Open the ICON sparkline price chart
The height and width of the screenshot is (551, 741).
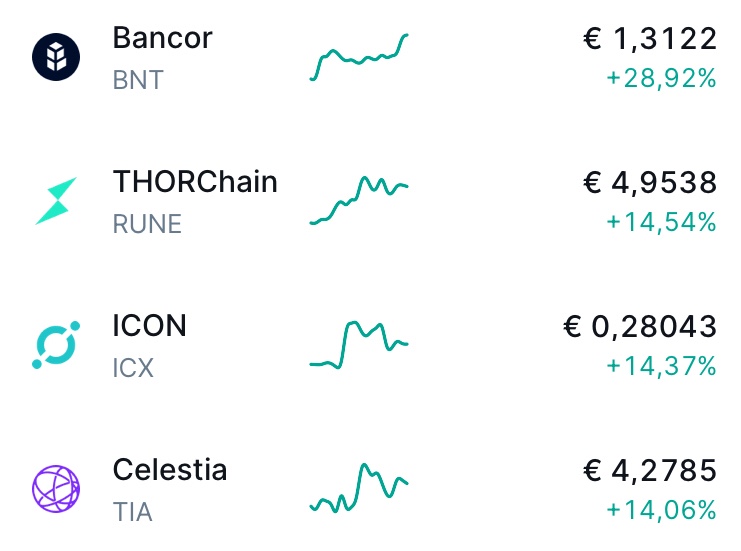tap(359, 345)
